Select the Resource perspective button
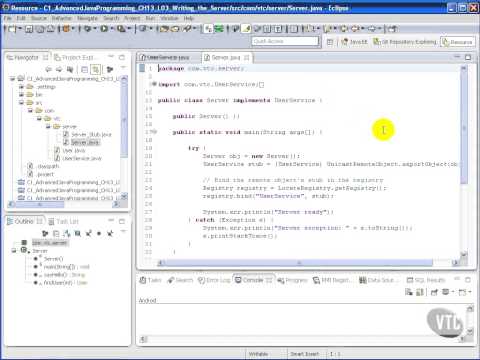This screenshot has height=360, width=480. point(458,42)
